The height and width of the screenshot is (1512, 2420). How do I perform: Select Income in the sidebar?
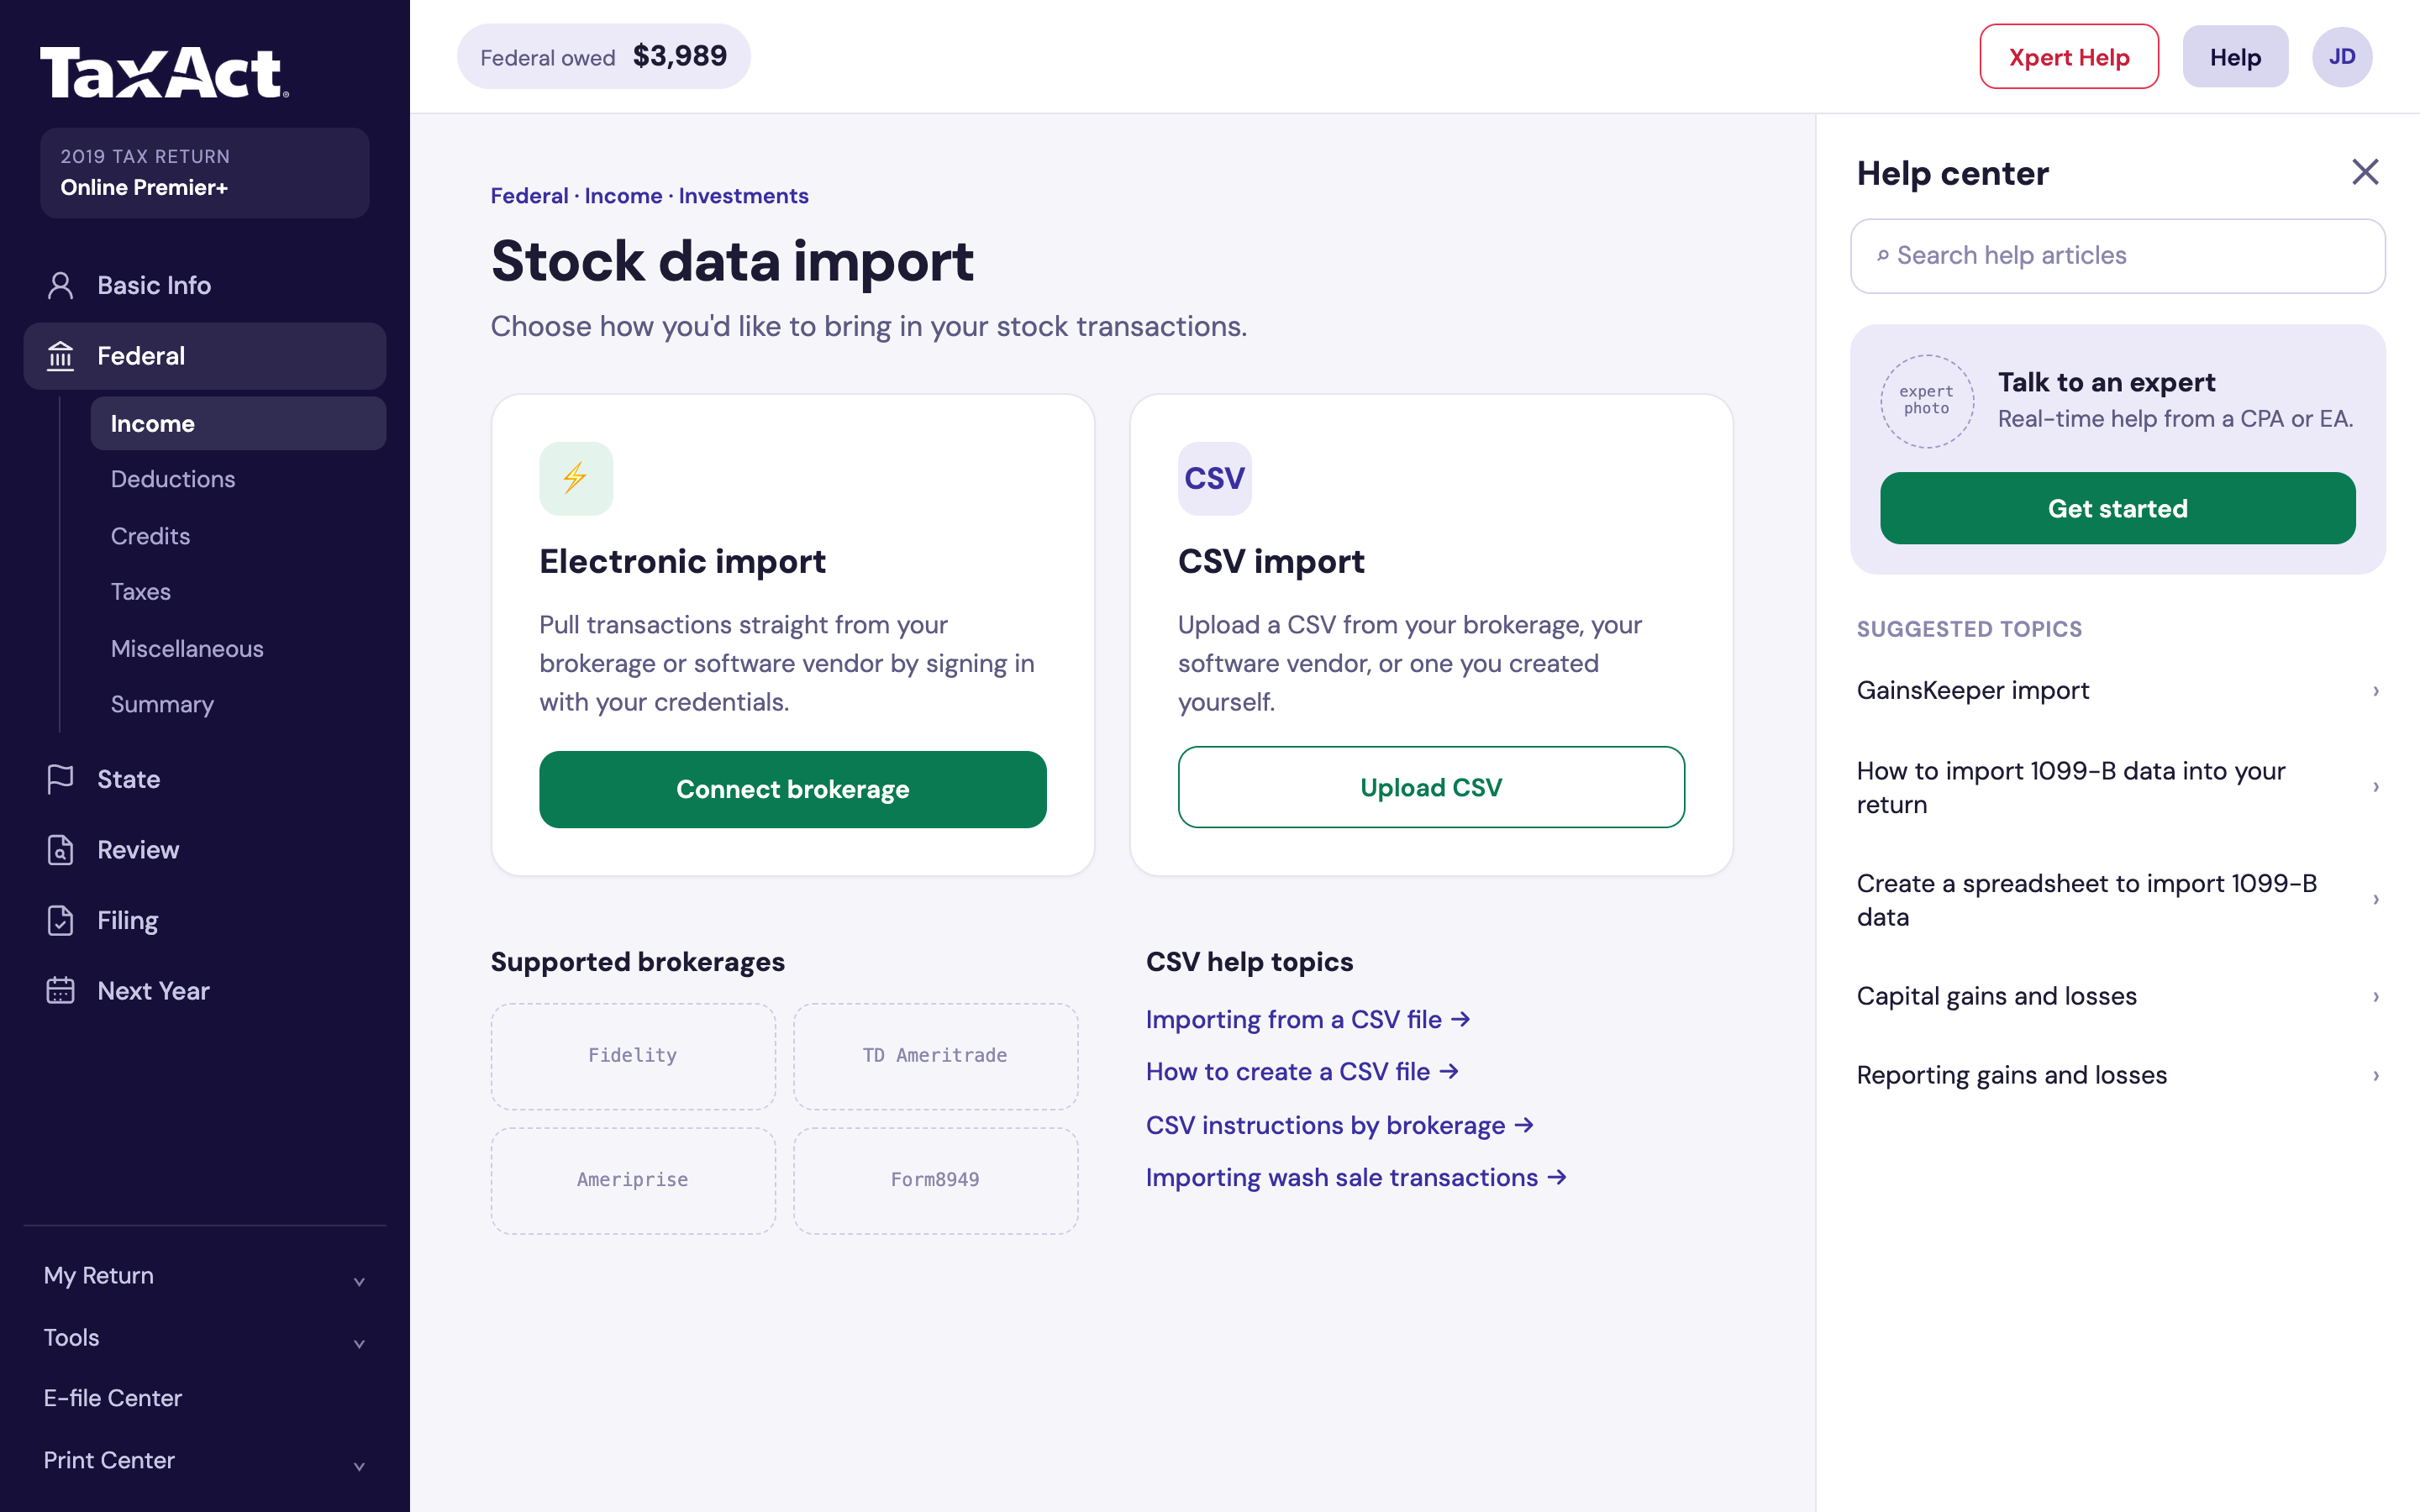coord(238,424)
